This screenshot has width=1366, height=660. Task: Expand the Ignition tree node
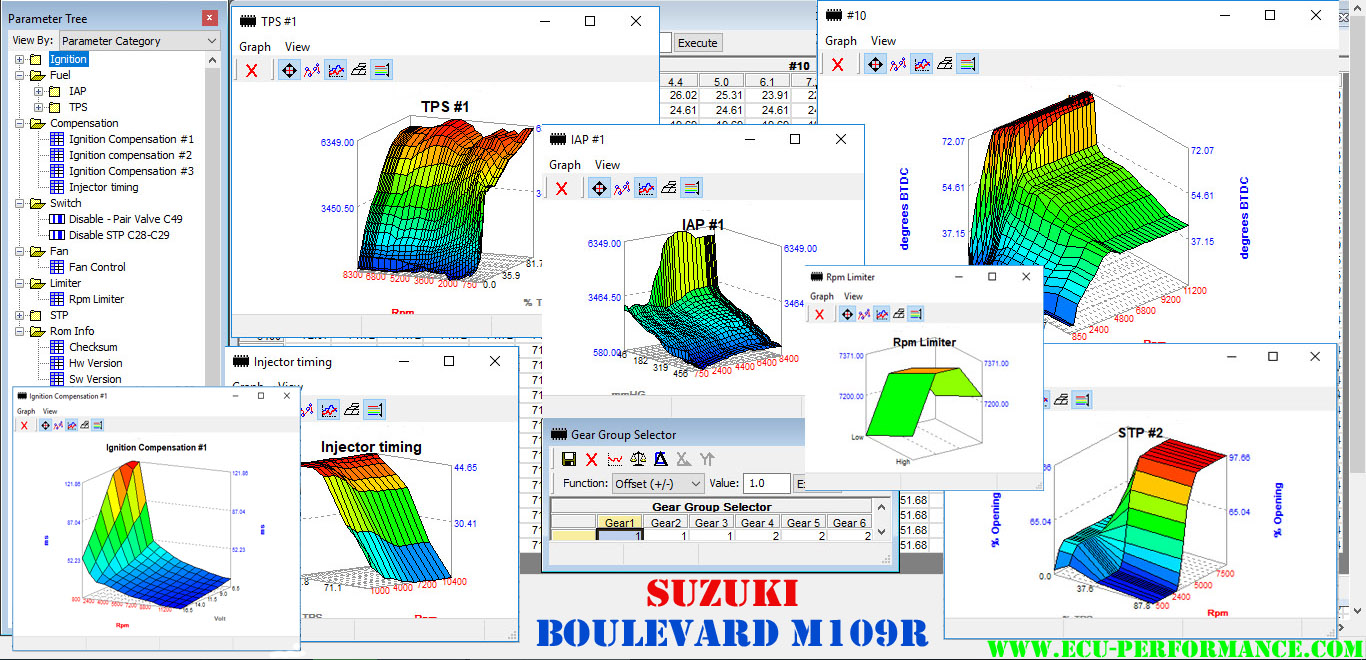20,59
